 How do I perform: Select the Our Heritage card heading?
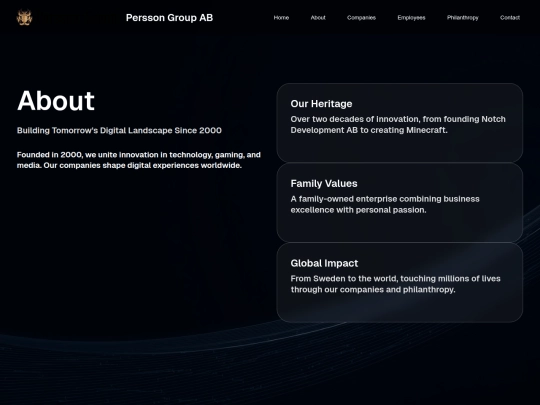click(321, 104)
